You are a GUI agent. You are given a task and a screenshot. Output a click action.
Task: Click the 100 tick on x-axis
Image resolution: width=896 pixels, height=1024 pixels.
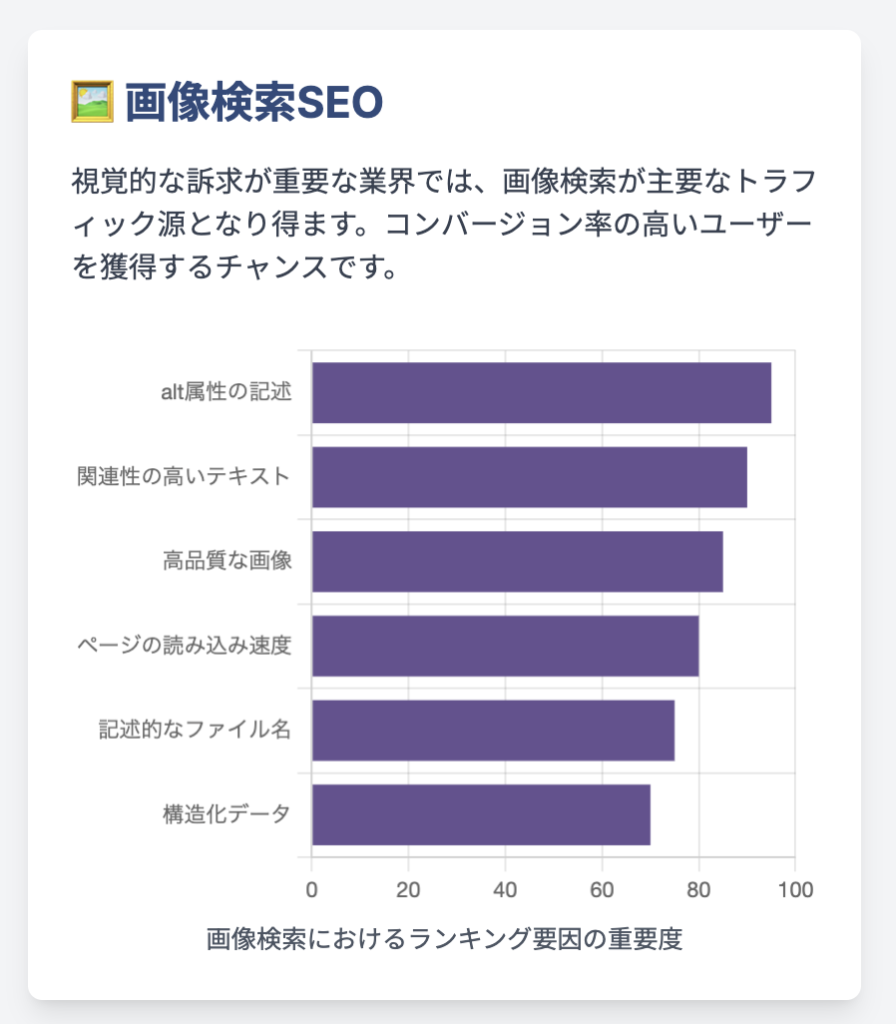point(795,889)
